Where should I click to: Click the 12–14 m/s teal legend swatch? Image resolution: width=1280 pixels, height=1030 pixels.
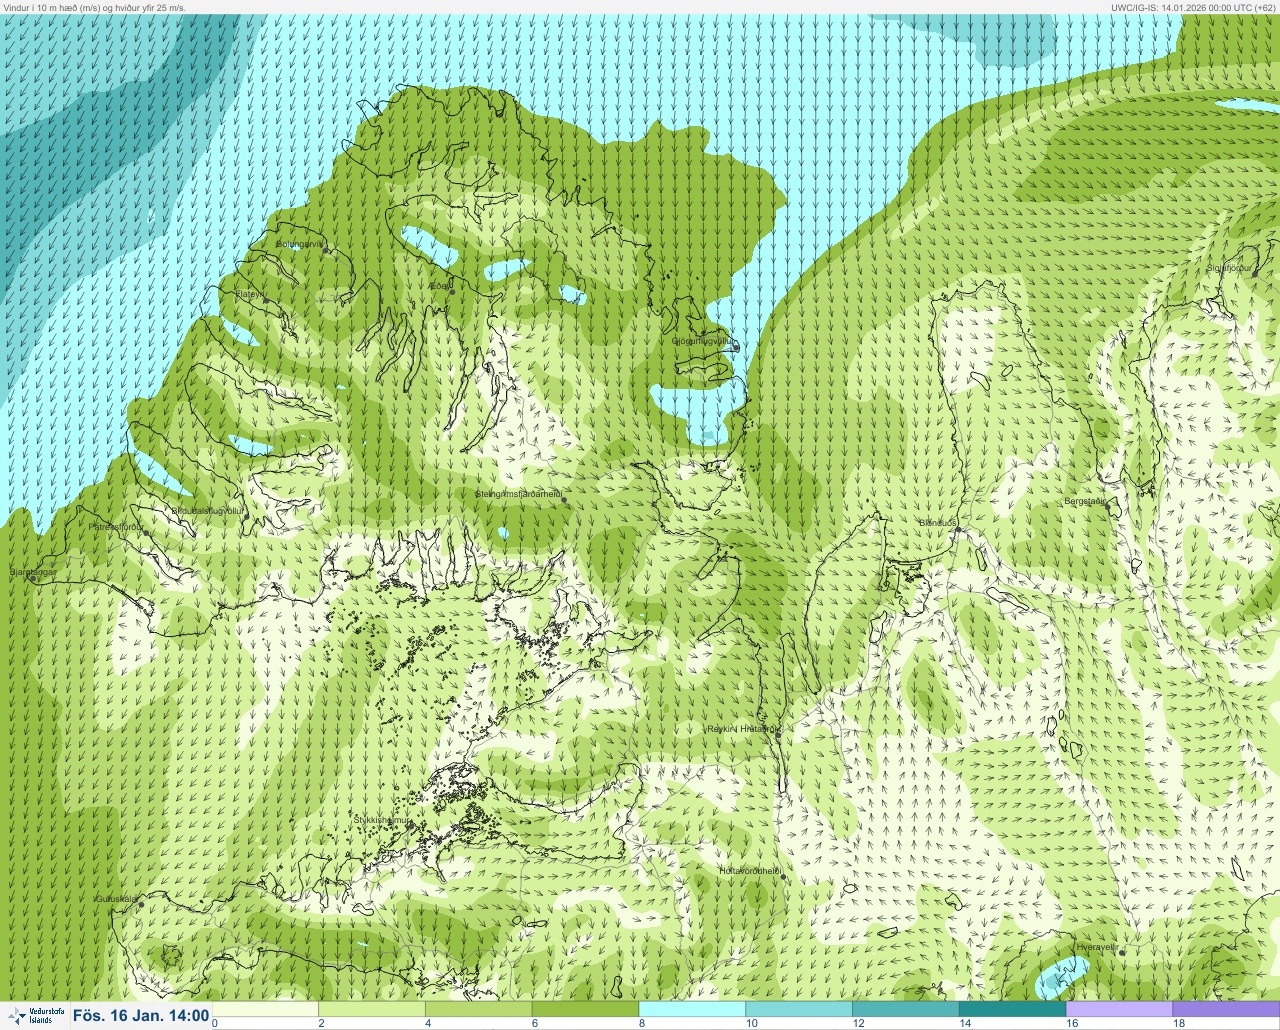905,1009
